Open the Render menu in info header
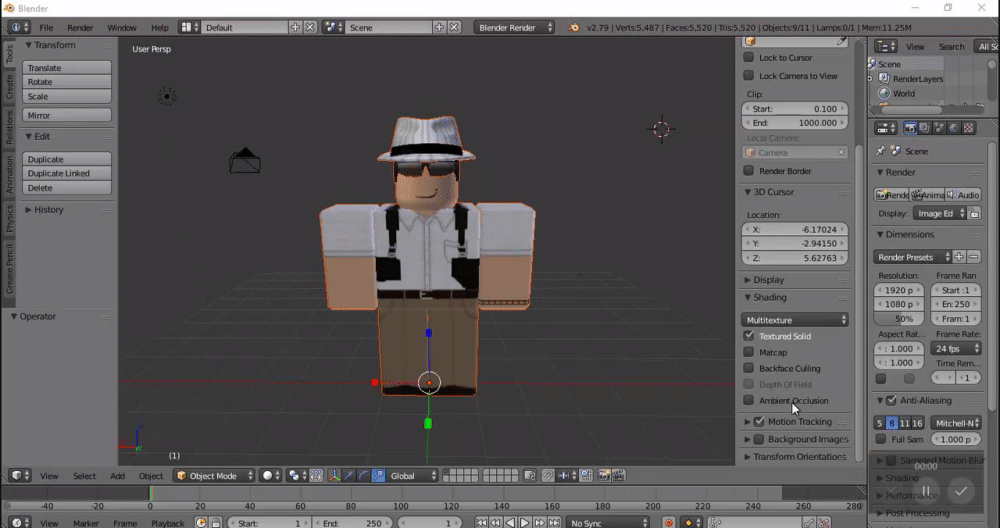Screen dimensions: 1000x528 80,27
